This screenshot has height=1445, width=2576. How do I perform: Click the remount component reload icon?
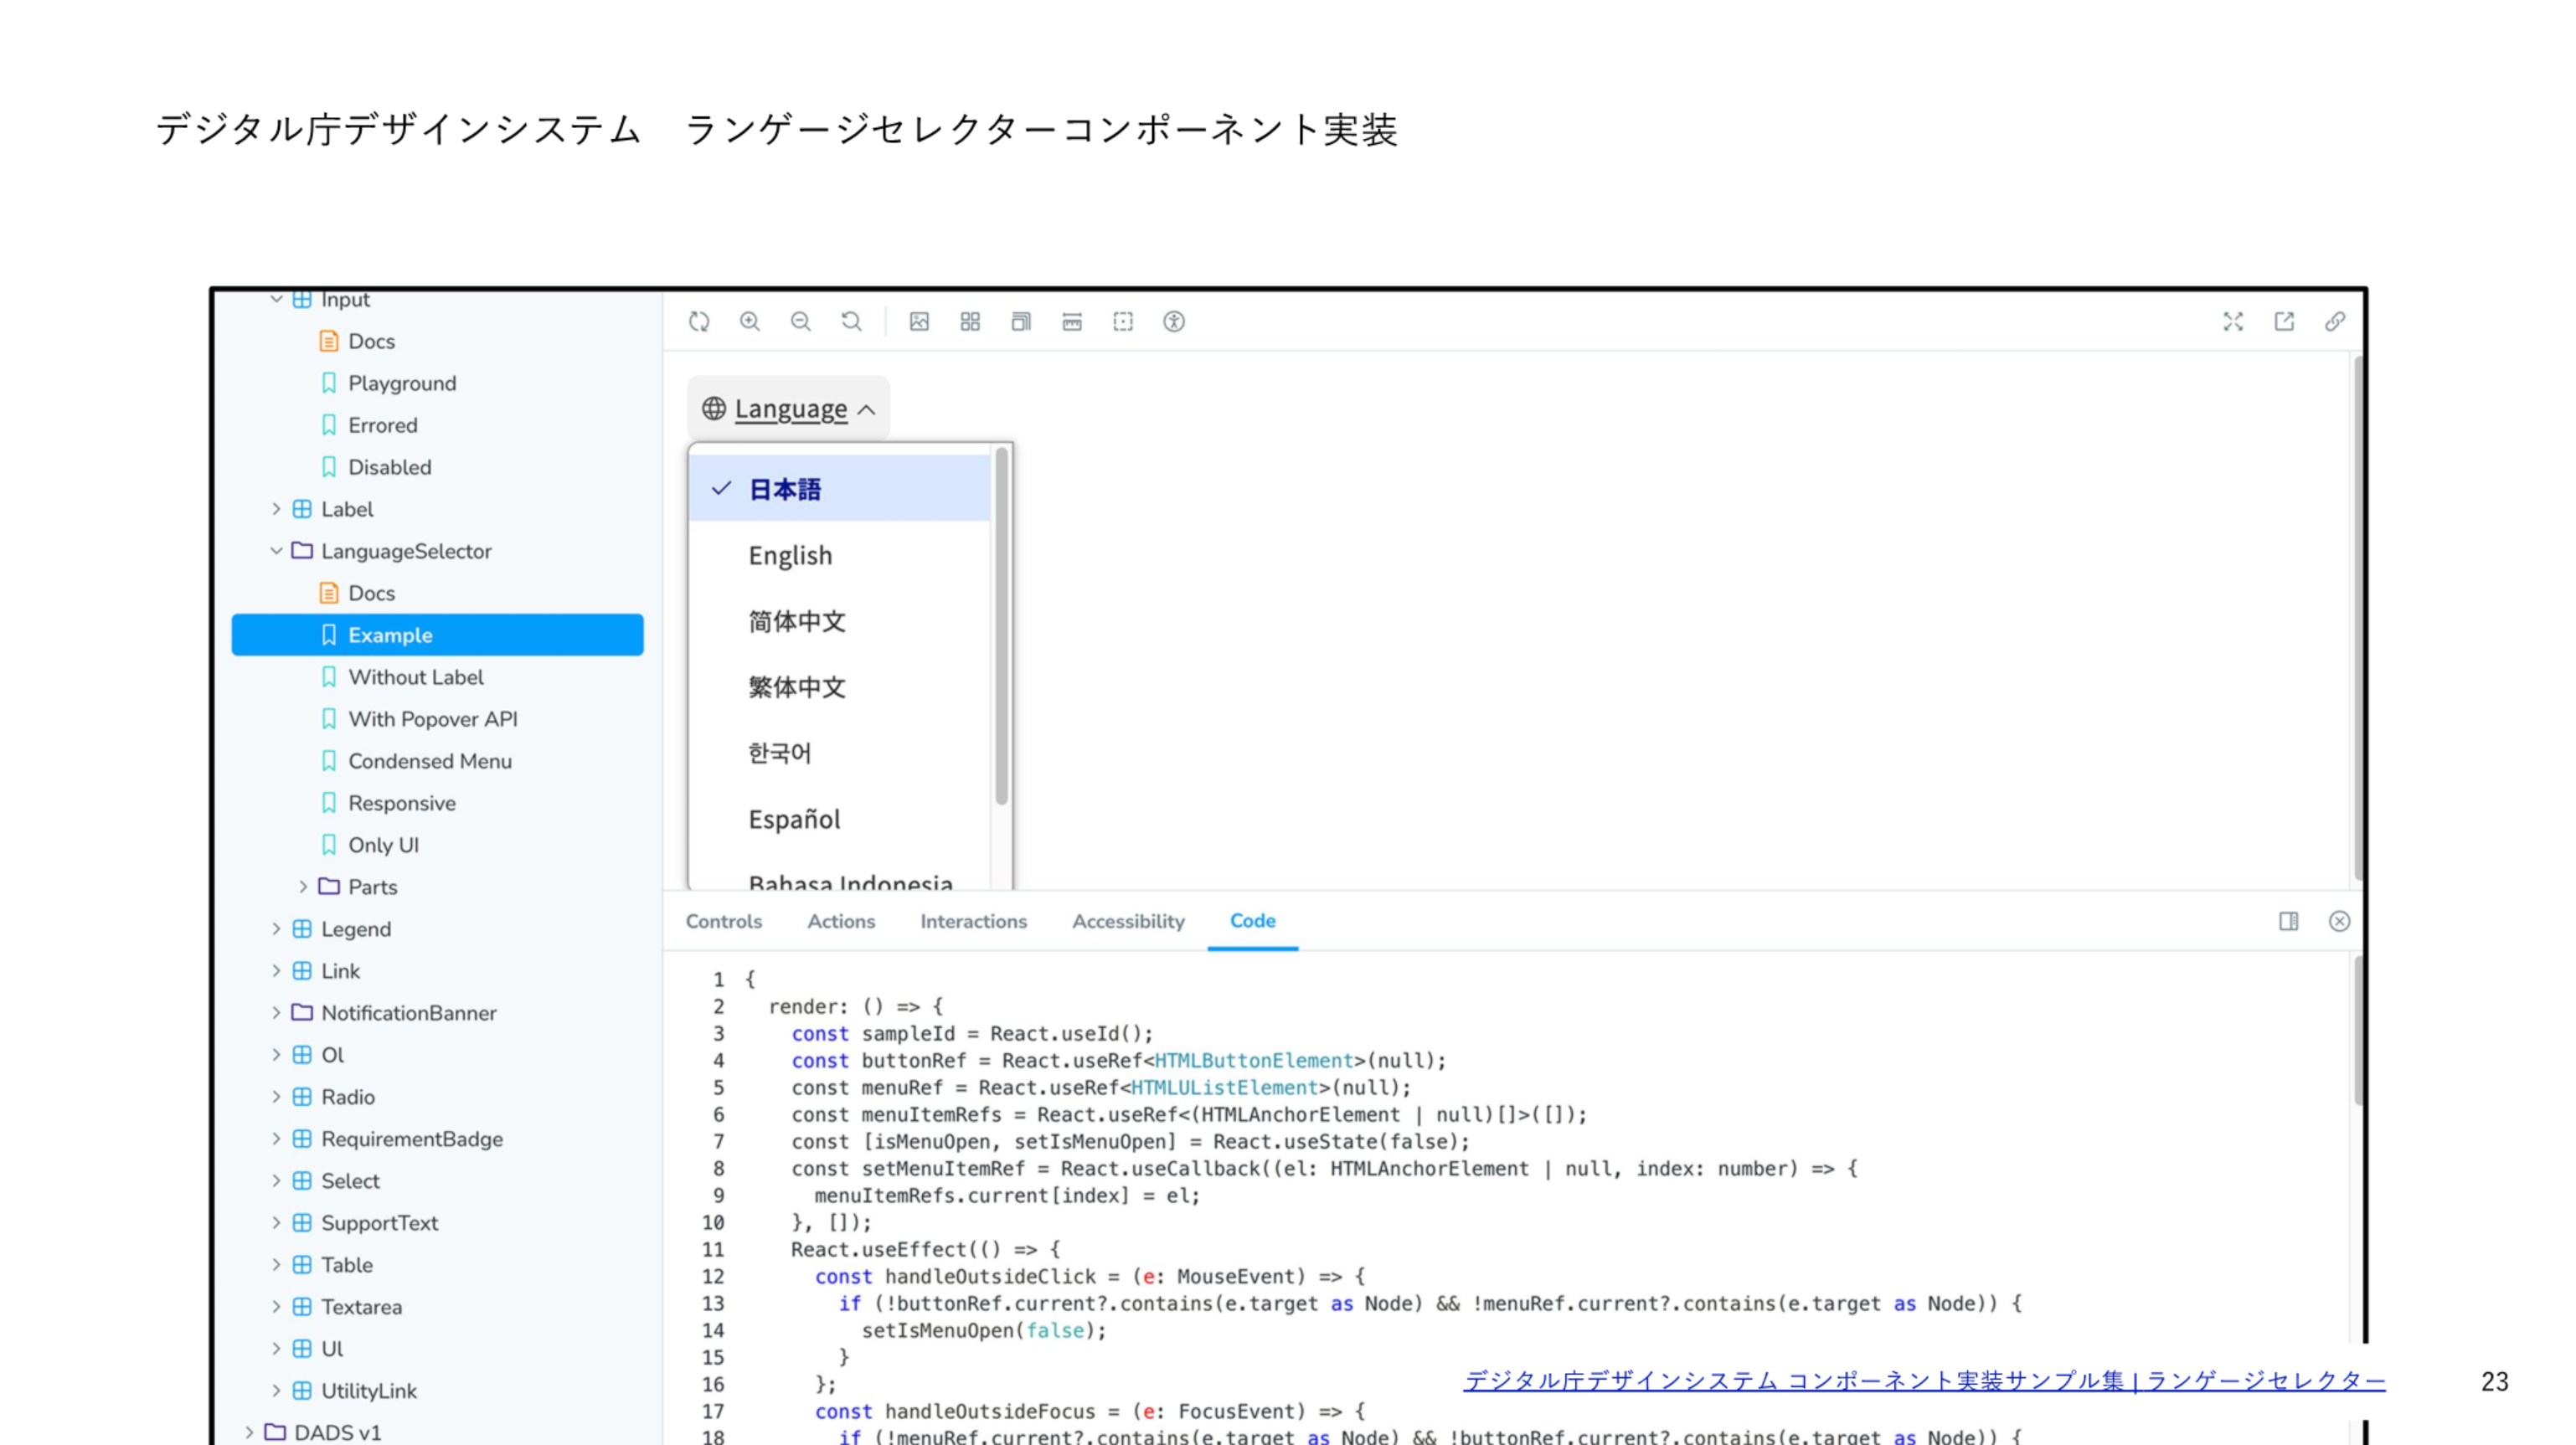699,322
